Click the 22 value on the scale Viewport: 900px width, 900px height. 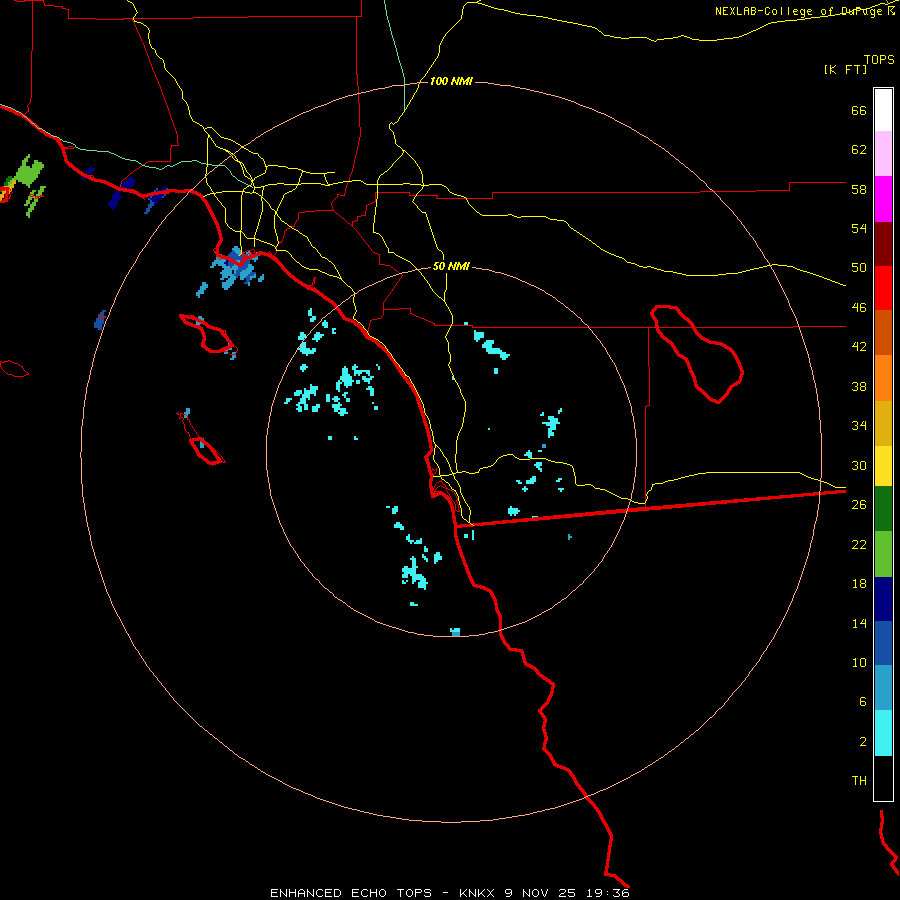pyautogui.click(x=859, y=544)
